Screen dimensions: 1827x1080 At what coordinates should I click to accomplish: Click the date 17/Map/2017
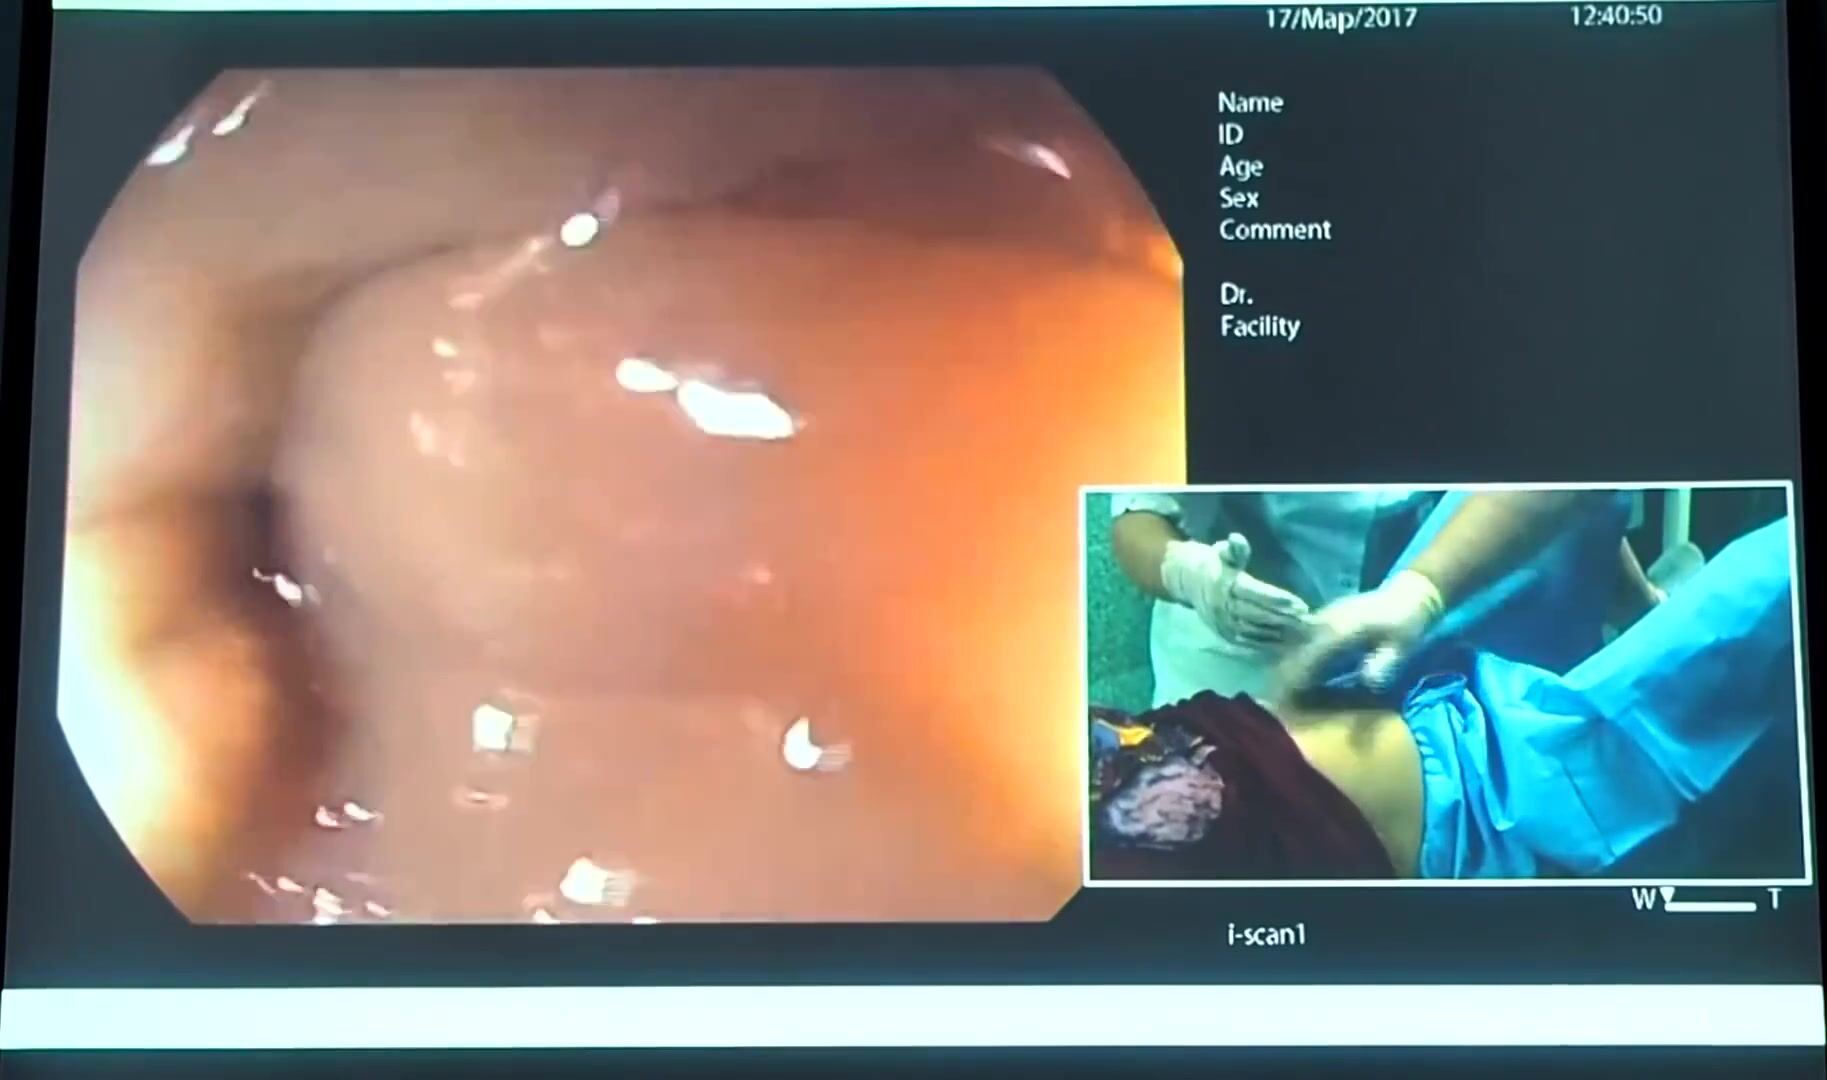pyautogui.click(x=1340, y=19)
